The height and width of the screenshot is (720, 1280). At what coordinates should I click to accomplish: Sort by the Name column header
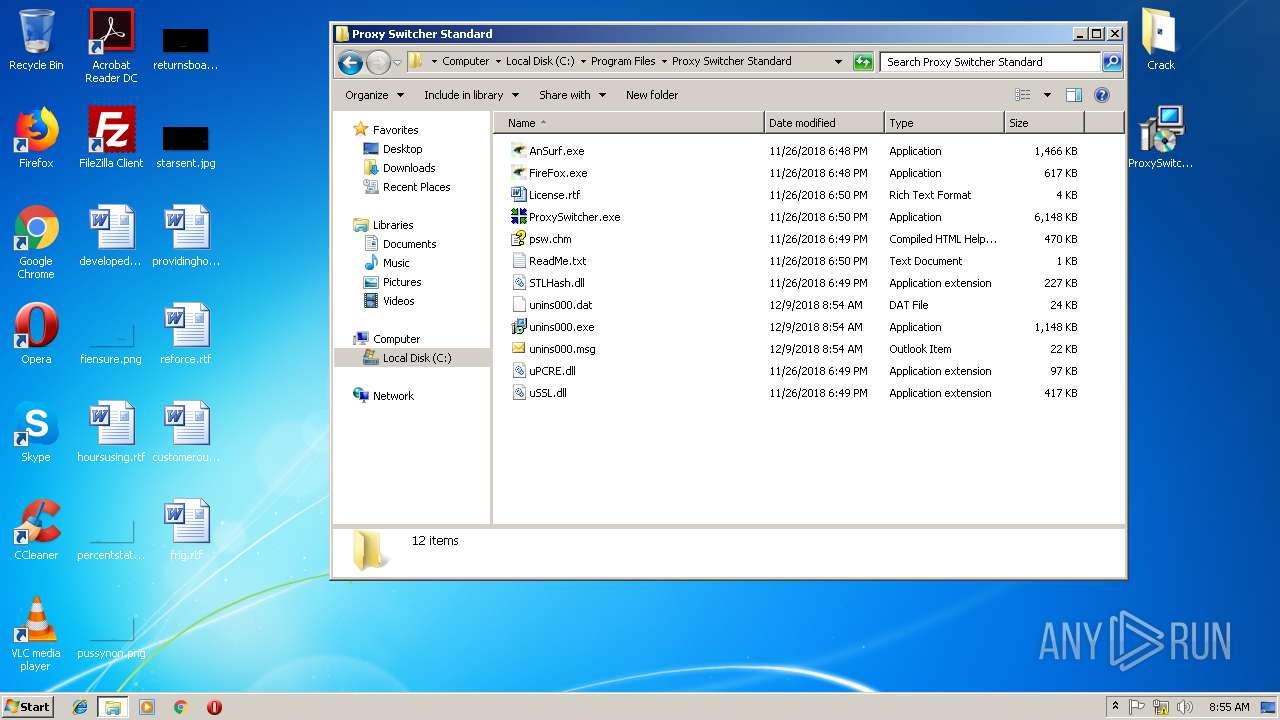pos(629,123)
